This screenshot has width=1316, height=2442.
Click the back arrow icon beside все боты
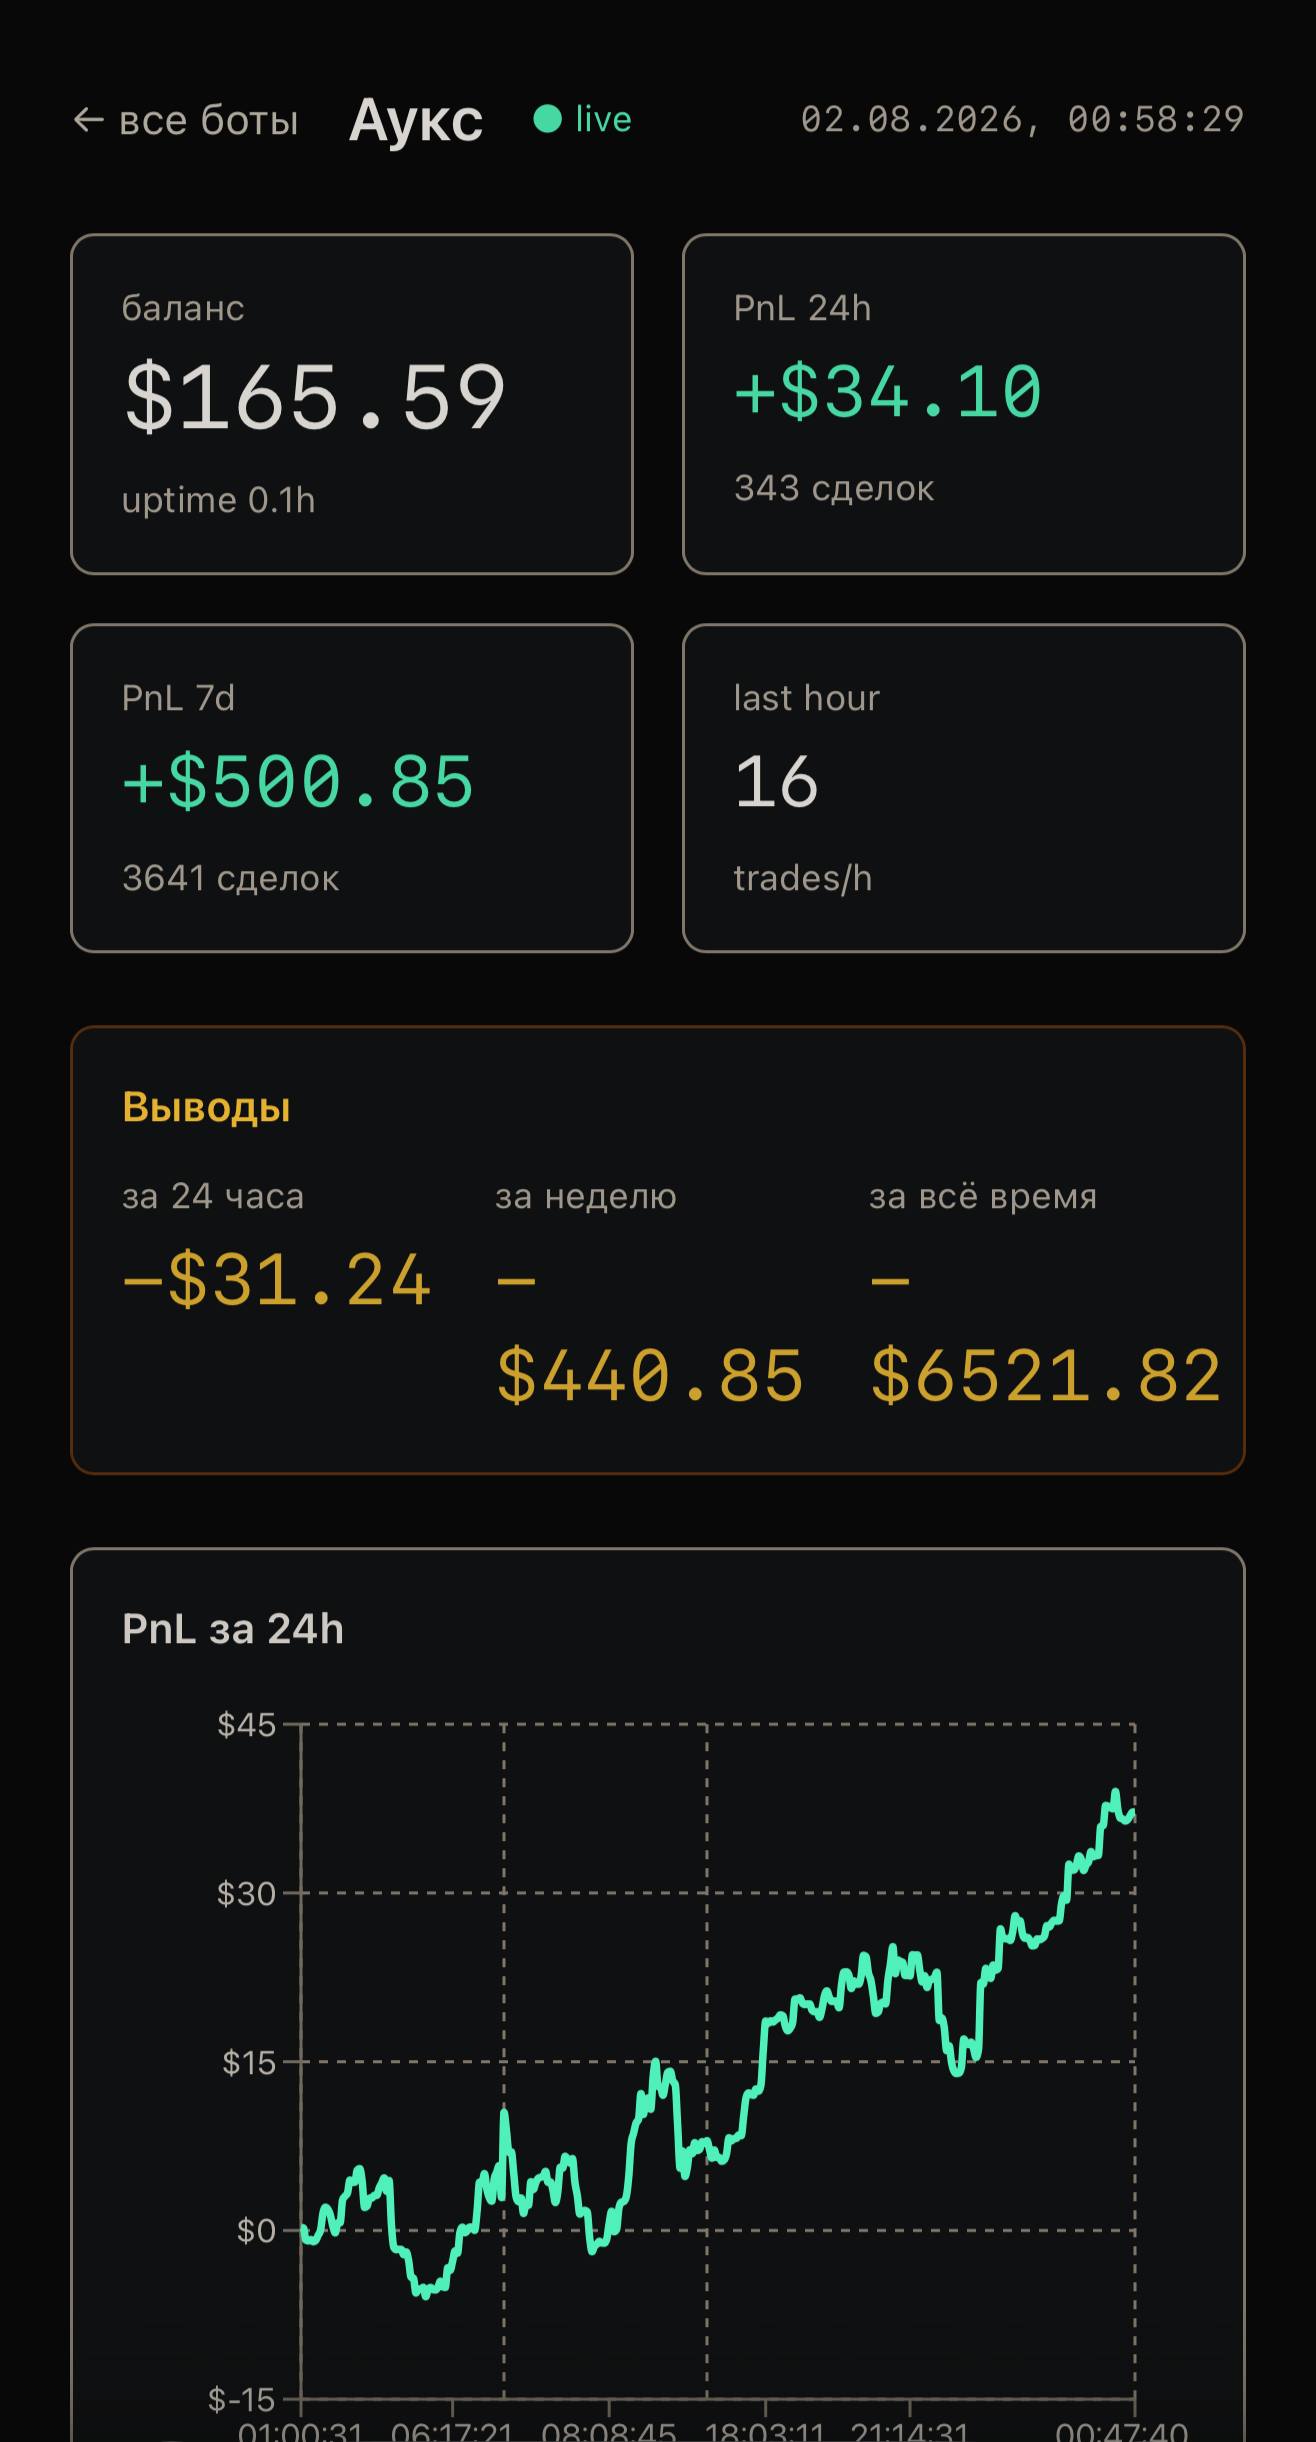tap(88, 120)
